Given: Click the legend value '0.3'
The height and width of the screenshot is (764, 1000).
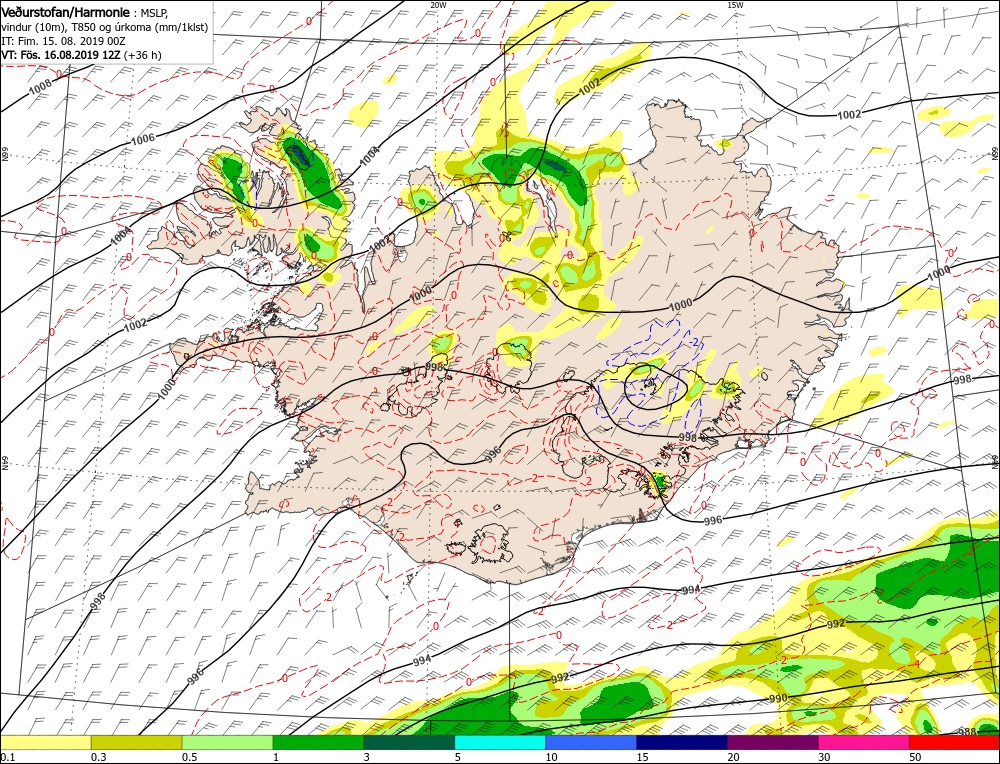Looking at the screenshot, I should point(98,757).
